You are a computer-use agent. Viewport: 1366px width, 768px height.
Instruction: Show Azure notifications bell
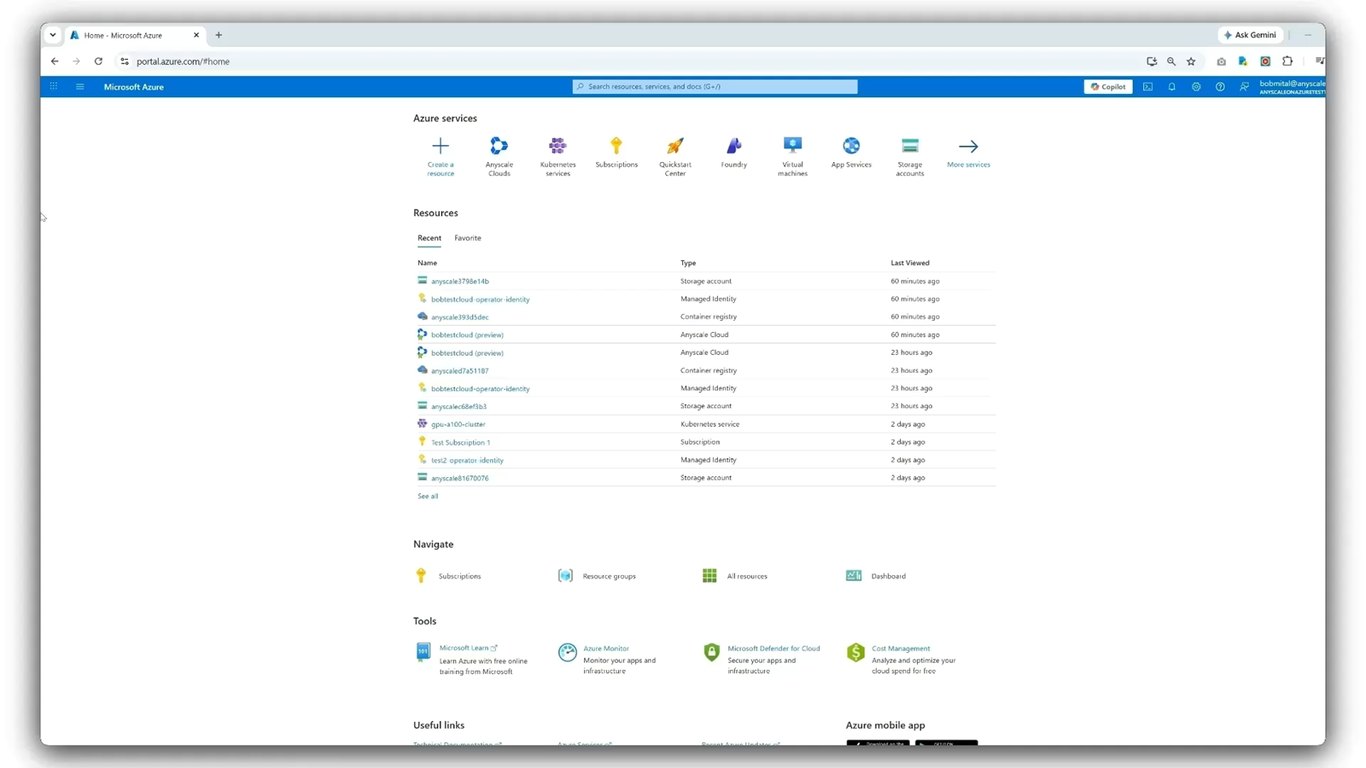coord(1172,87)
